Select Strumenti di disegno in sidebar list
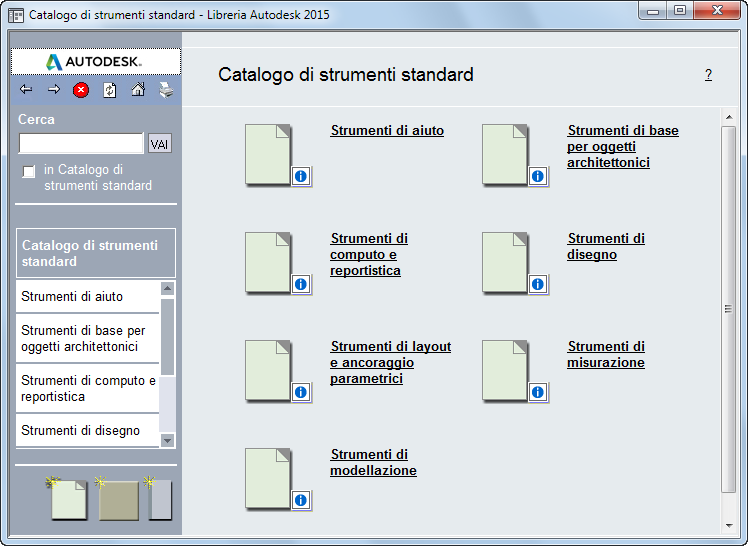Image resolution: width=748 pixels, height=546 pixels. click(87, 431)
